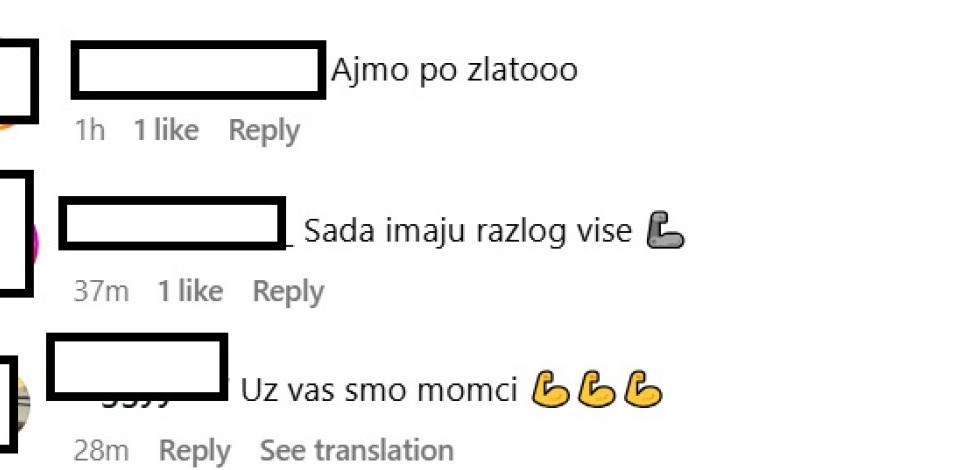Show the translation of the last comment
This screenshot has height=470, width=966.
357,450
